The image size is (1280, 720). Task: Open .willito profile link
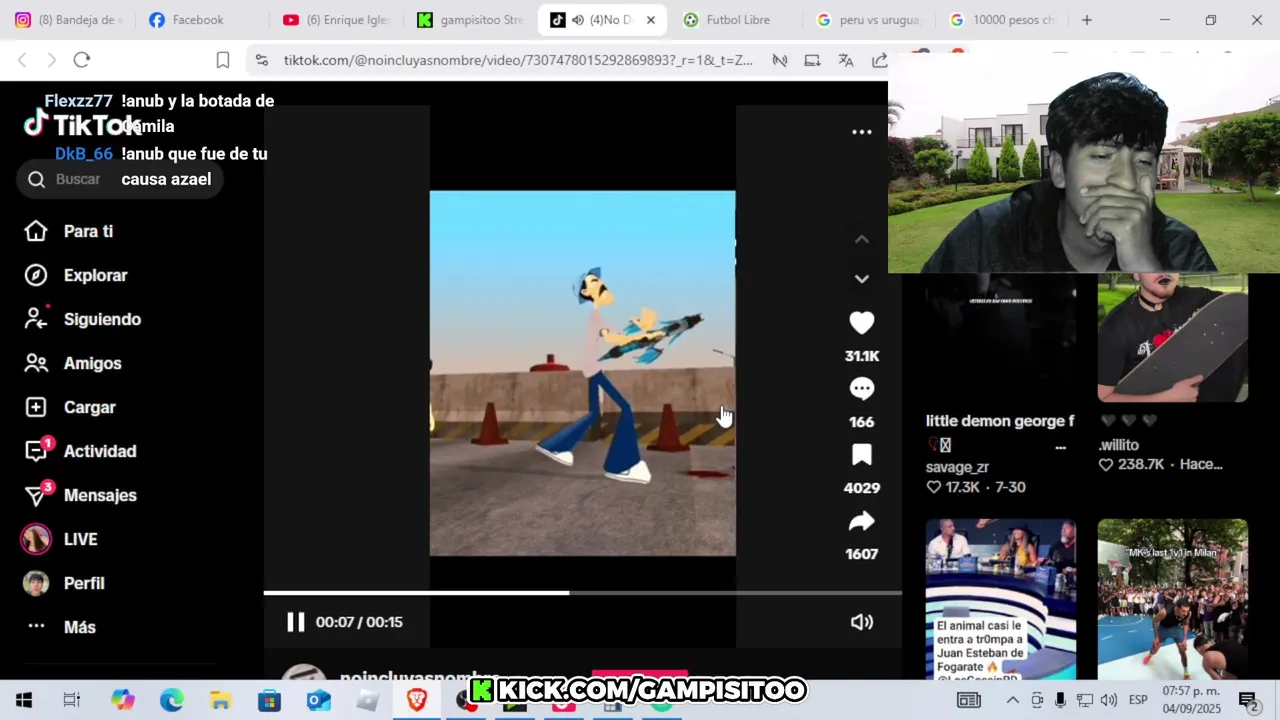[x=1119, y=445]
